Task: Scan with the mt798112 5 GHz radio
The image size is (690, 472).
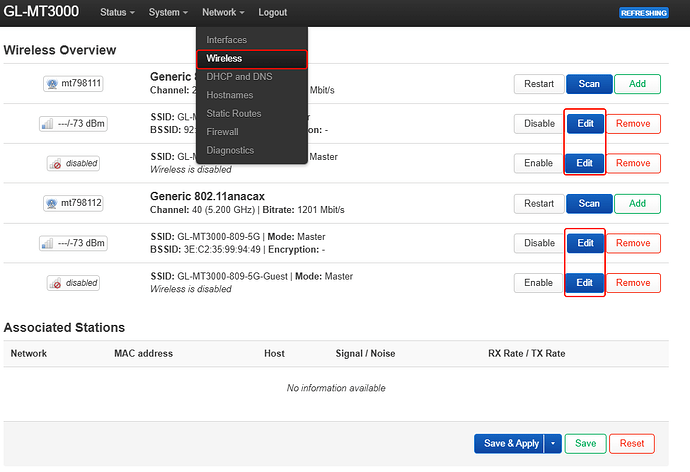Action: [x=589, y=203]
